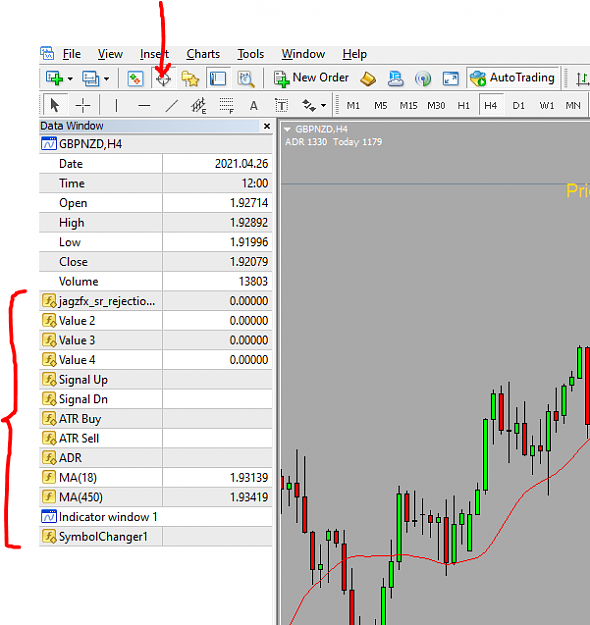590x625 pixels.
Task: Expand the Arrows dropdown arrow
Action: click(323, 106)
